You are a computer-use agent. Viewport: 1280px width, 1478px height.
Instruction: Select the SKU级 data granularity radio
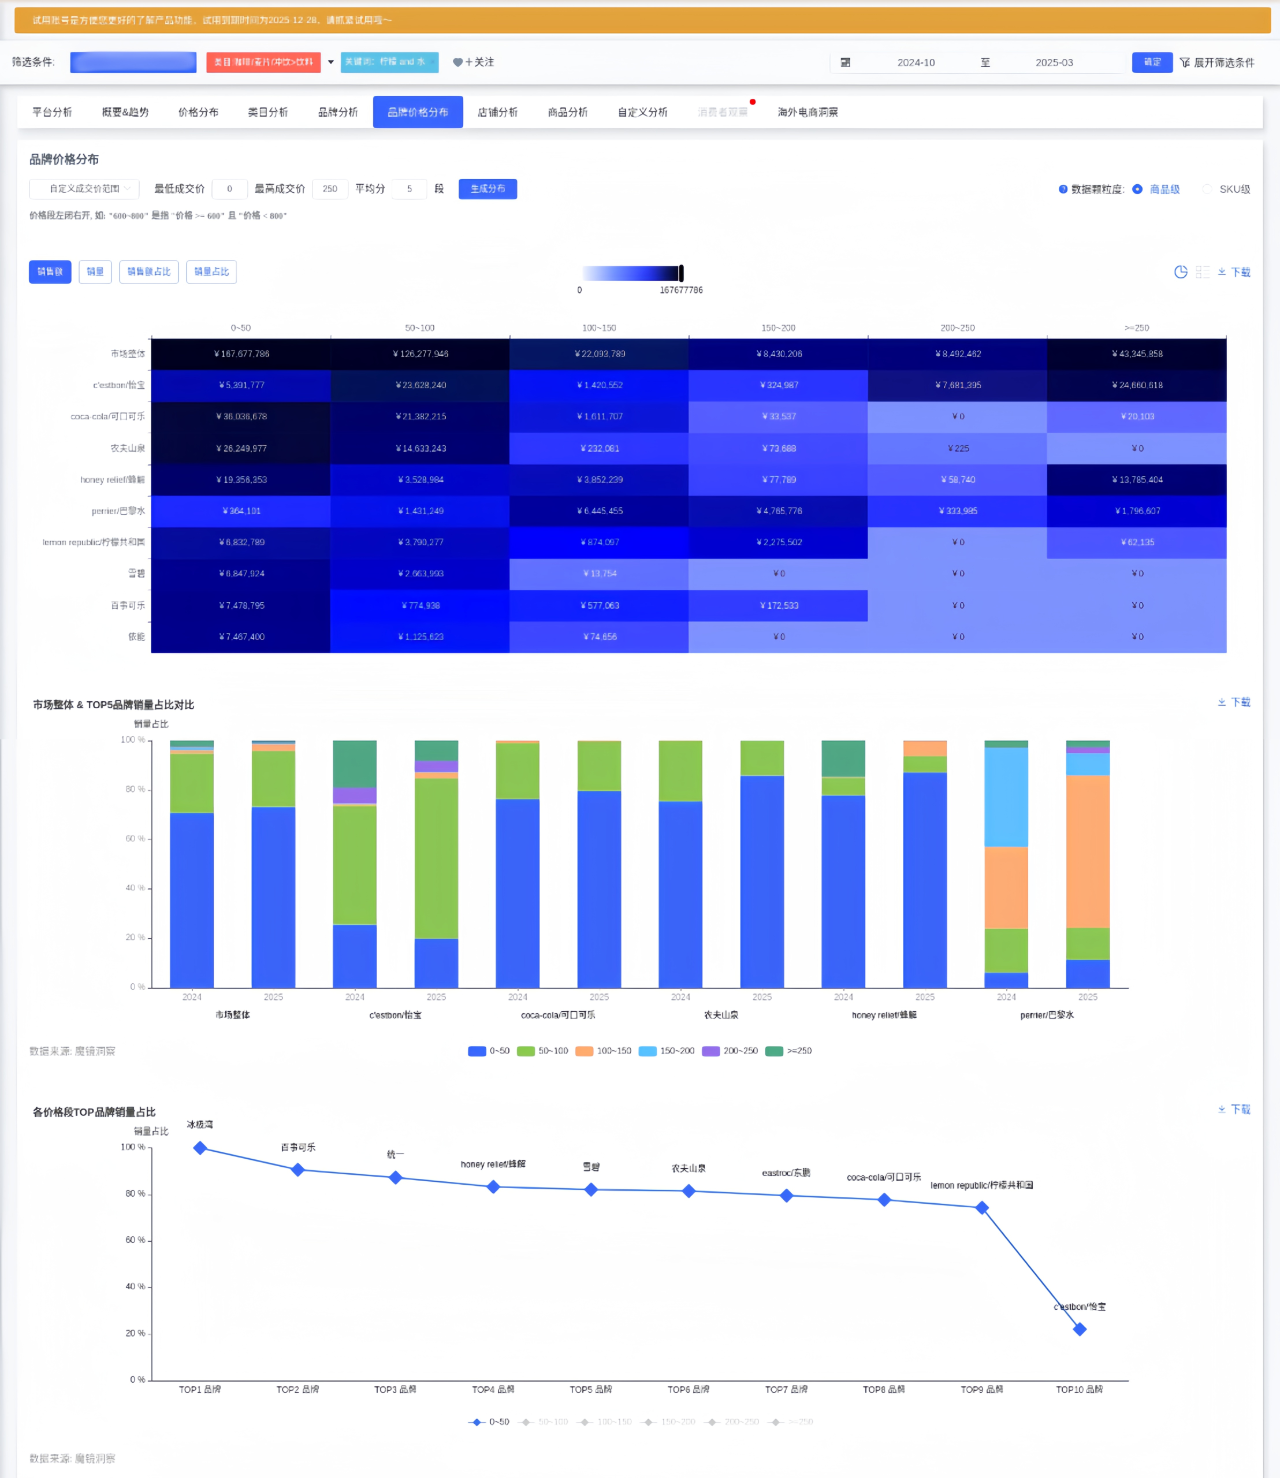pyautogui.click(x=1207, y=189)
